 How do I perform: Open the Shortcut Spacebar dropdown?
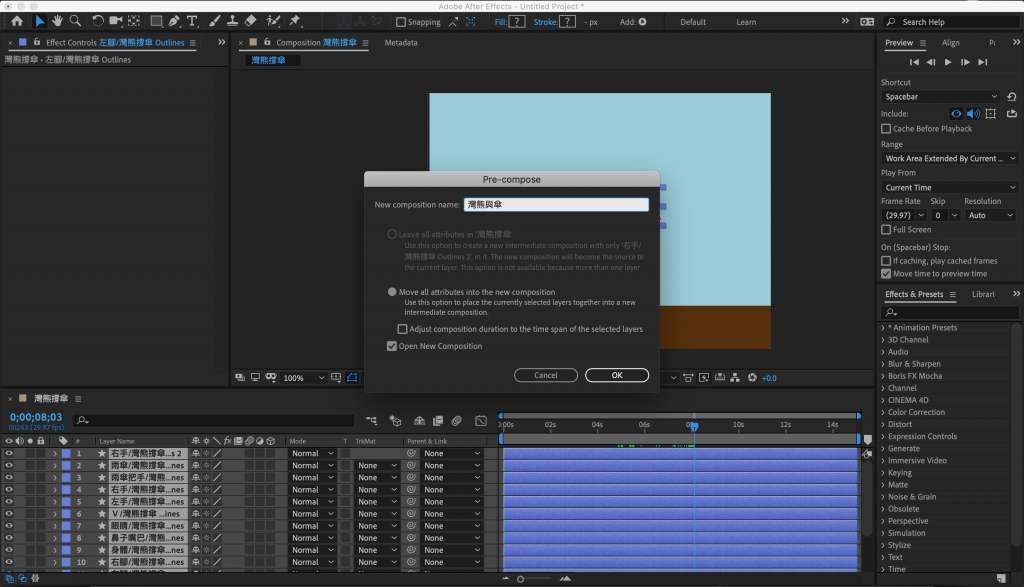[940, 97]
